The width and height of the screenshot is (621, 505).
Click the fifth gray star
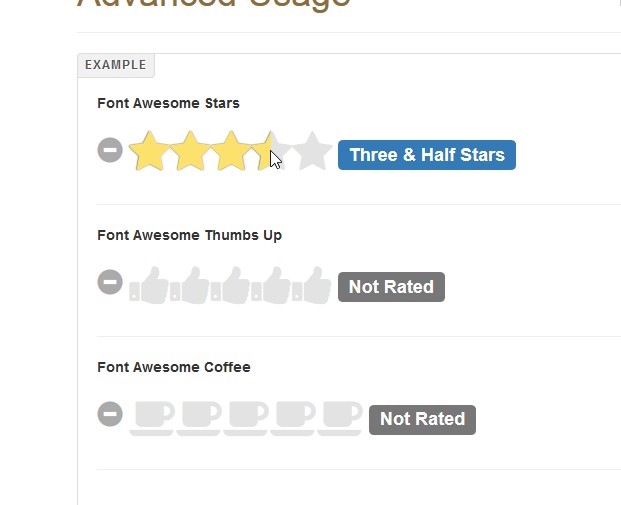pyautogui.click(x=313, y=152)
